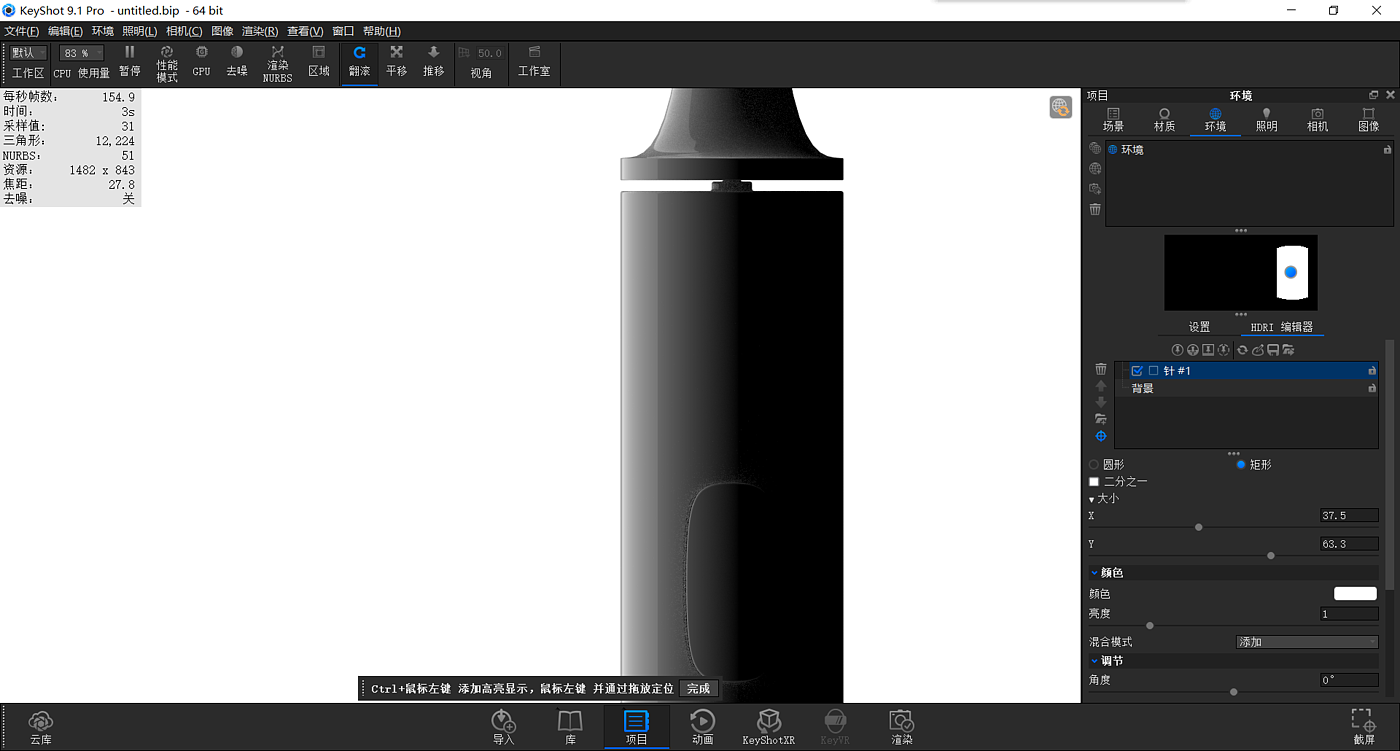Click the brightness value field
1400x751 pixels.
pos(1349,614)
